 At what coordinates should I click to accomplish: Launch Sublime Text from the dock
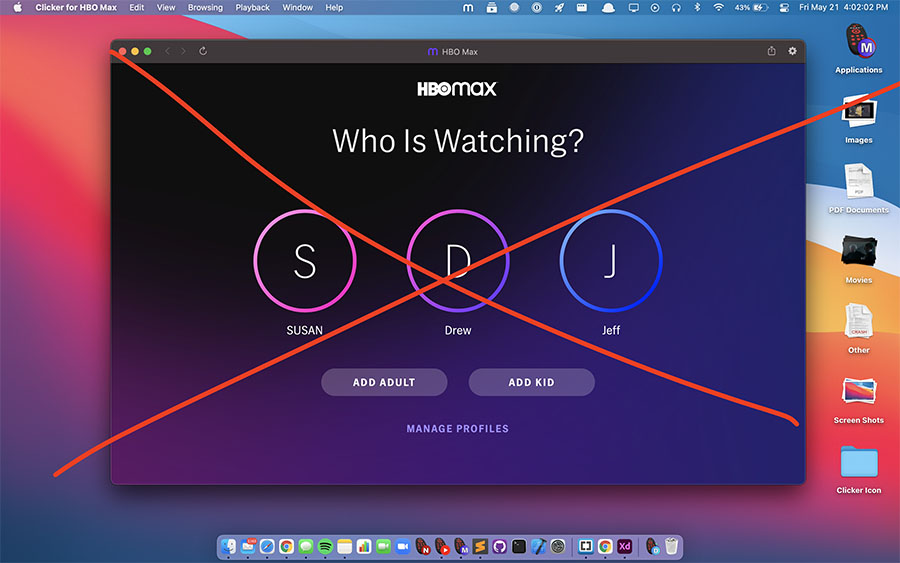tap(480, 546)
